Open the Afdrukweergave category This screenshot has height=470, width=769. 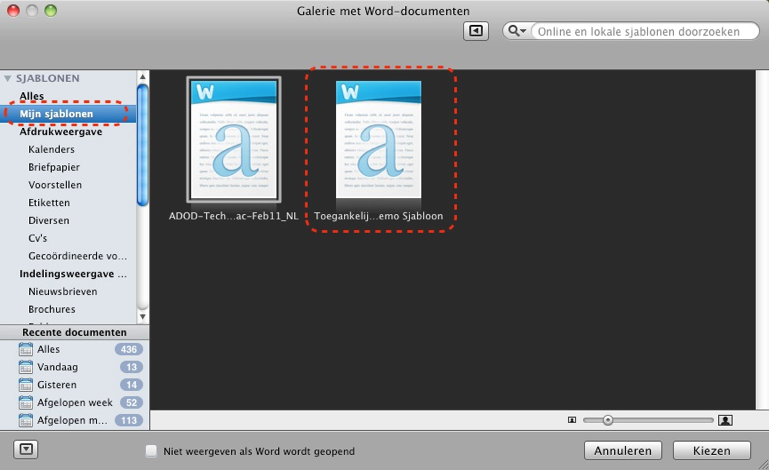[x=61, y=131]
